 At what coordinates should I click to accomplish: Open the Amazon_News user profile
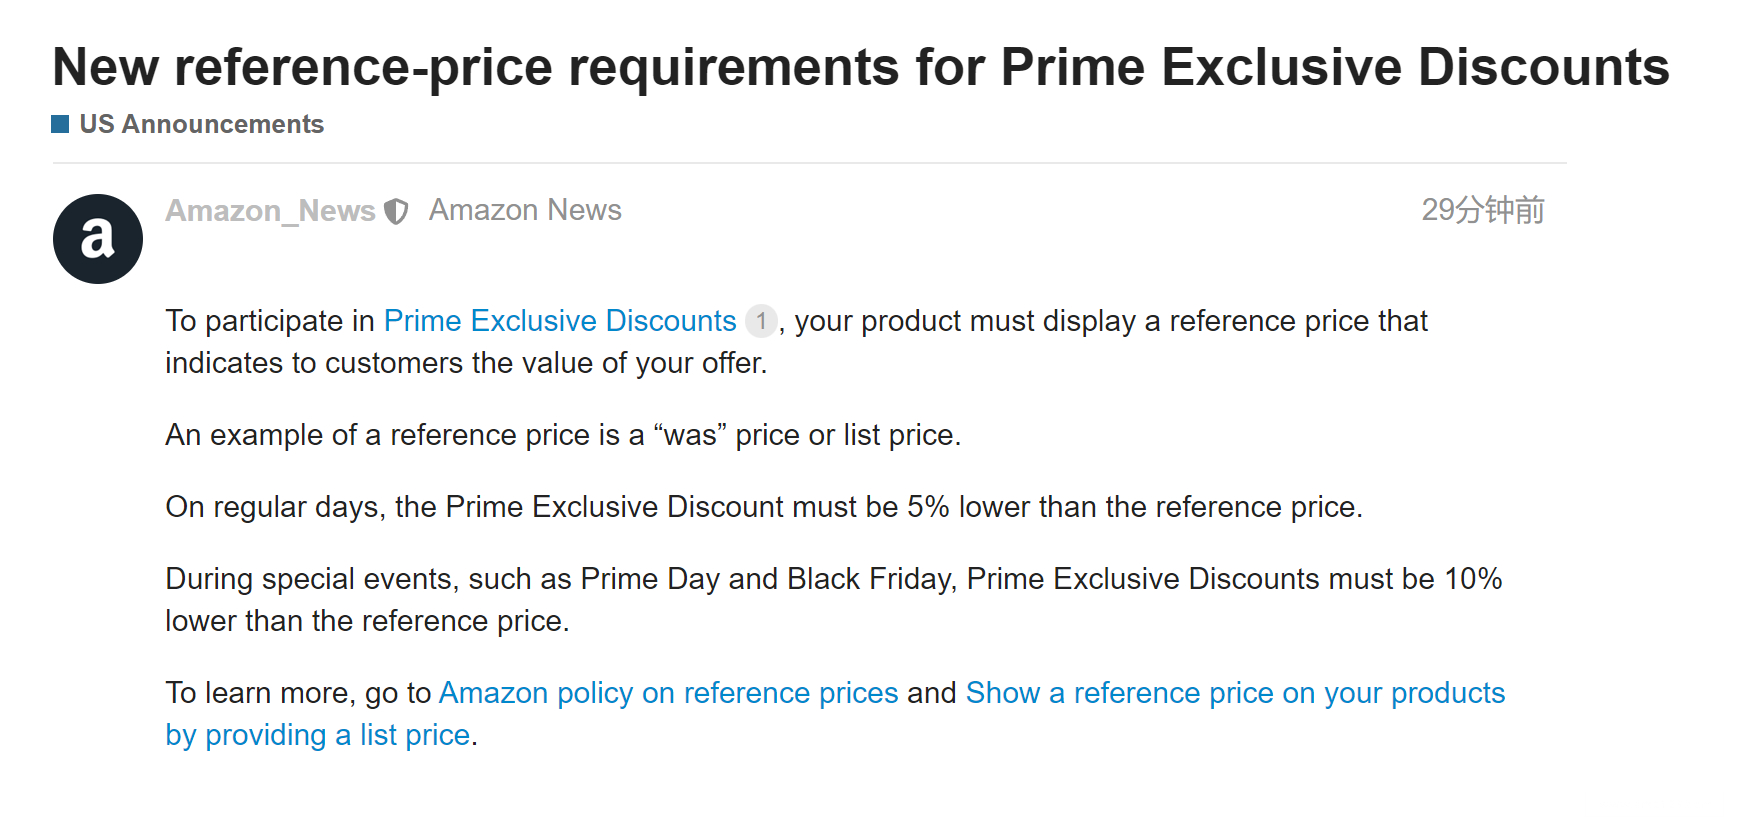(270, 211)
